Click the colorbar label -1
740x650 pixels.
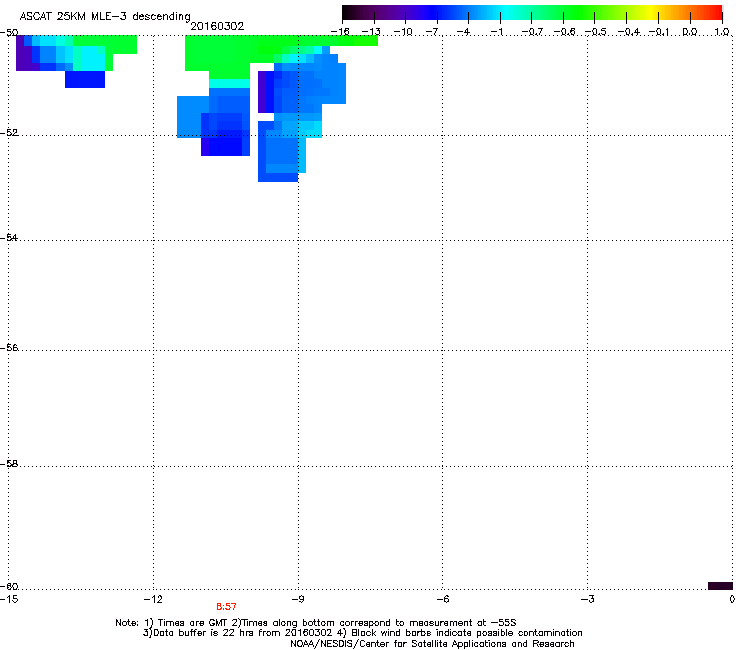[497, 32]
